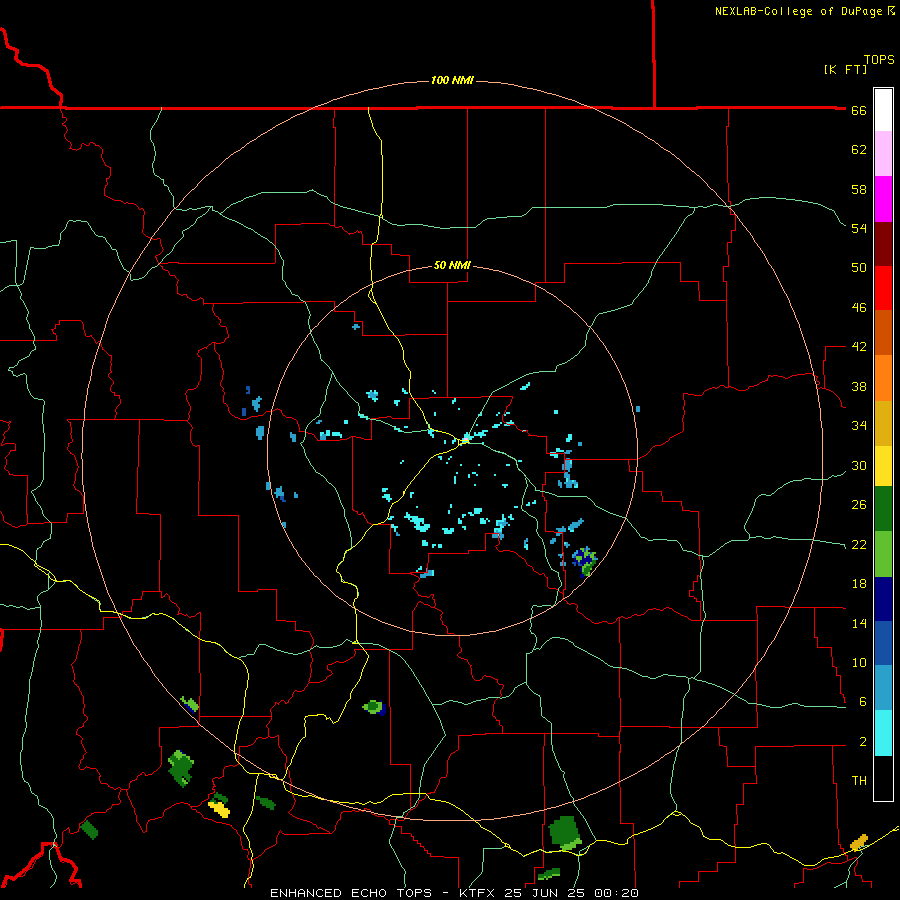Click the '50 NMI' range ring label
Image resolution: width=900 pixels, height=900 pixels.
(452, 265)
